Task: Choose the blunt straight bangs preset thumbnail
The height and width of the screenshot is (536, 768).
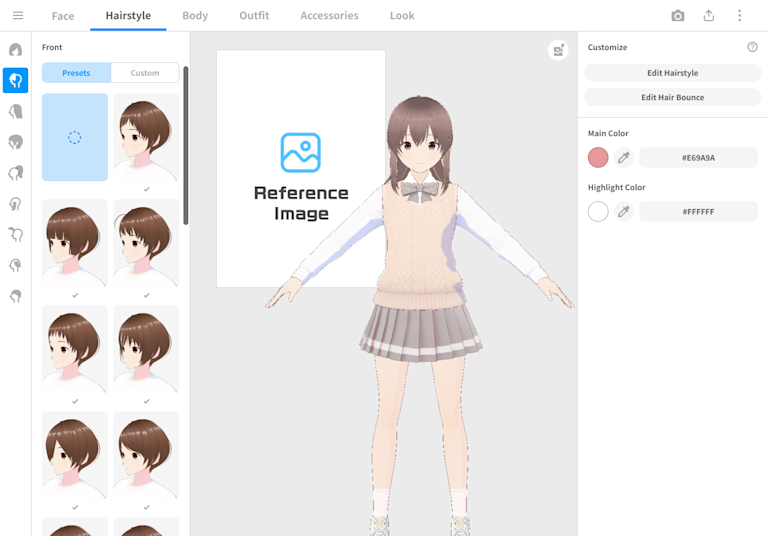Action: click(x=75, y=243)
